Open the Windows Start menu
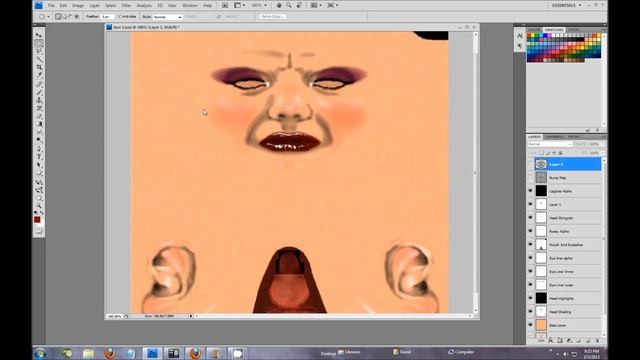 click(x=40, y=353)
